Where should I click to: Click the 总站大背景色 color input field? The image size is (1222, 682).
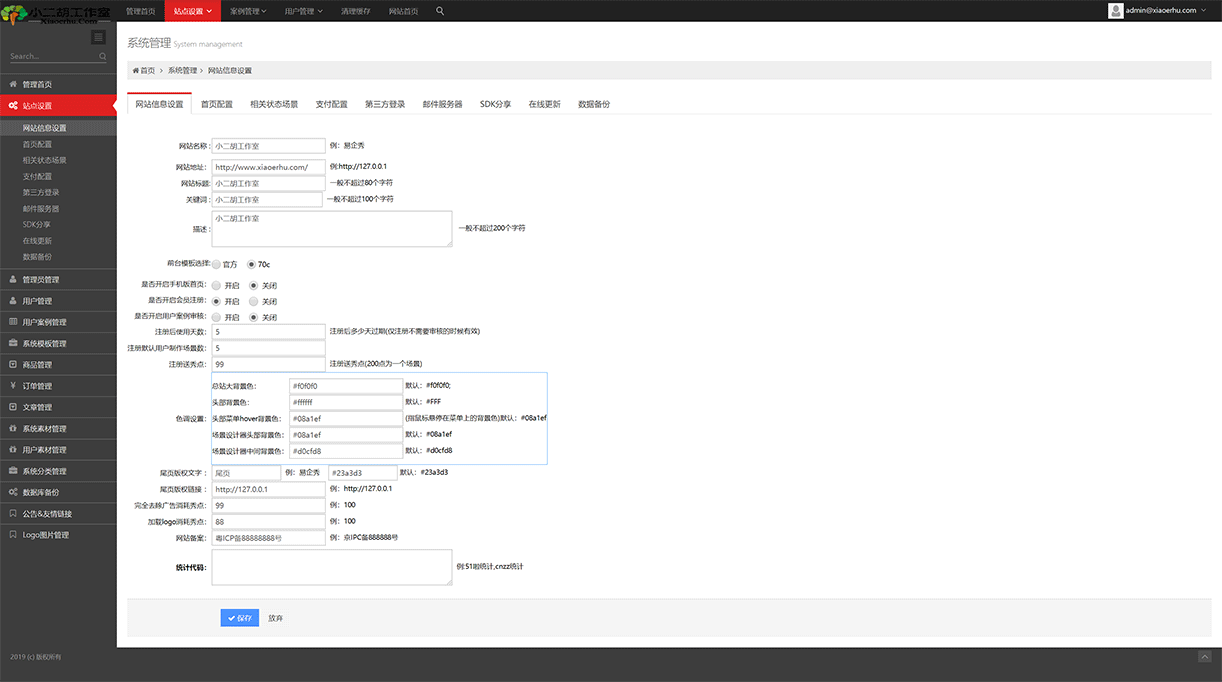(345, 385)
